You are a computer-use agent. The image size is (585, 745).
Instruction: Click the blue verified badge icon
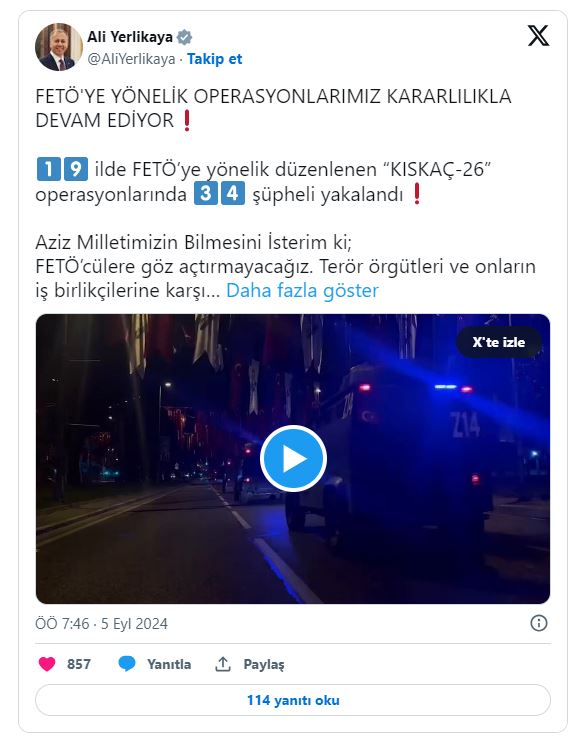184,37
